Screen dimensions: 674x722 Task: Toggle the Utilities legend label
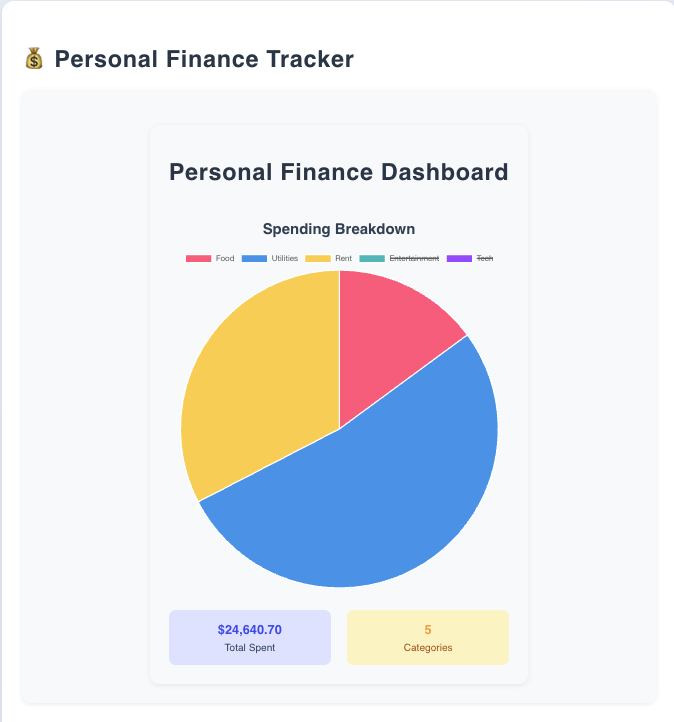(x=285, y=258)
